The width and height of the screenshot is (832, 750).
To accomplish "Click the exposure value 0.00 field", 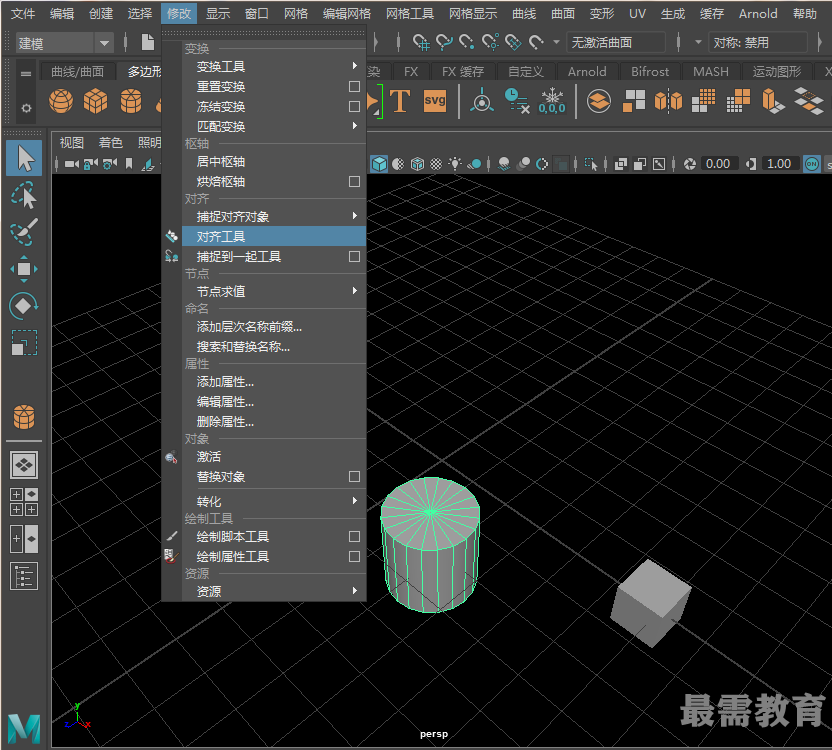I will pyautogui.click(x=718, y=164).
